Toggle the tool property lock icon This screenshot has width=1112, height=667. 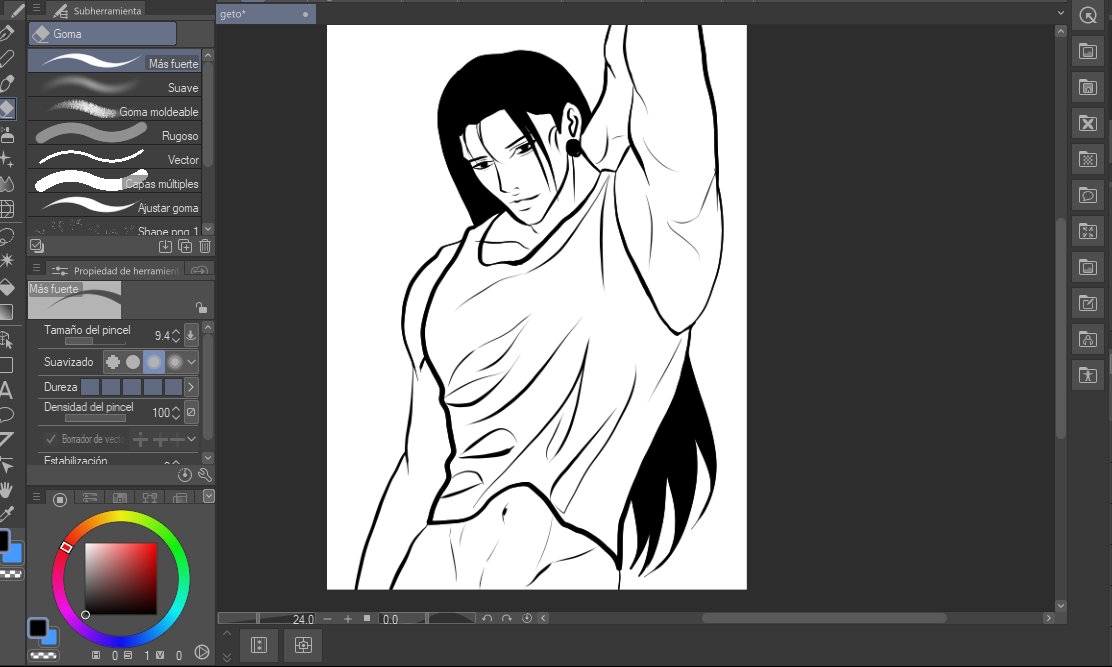(x=201, y=307)
